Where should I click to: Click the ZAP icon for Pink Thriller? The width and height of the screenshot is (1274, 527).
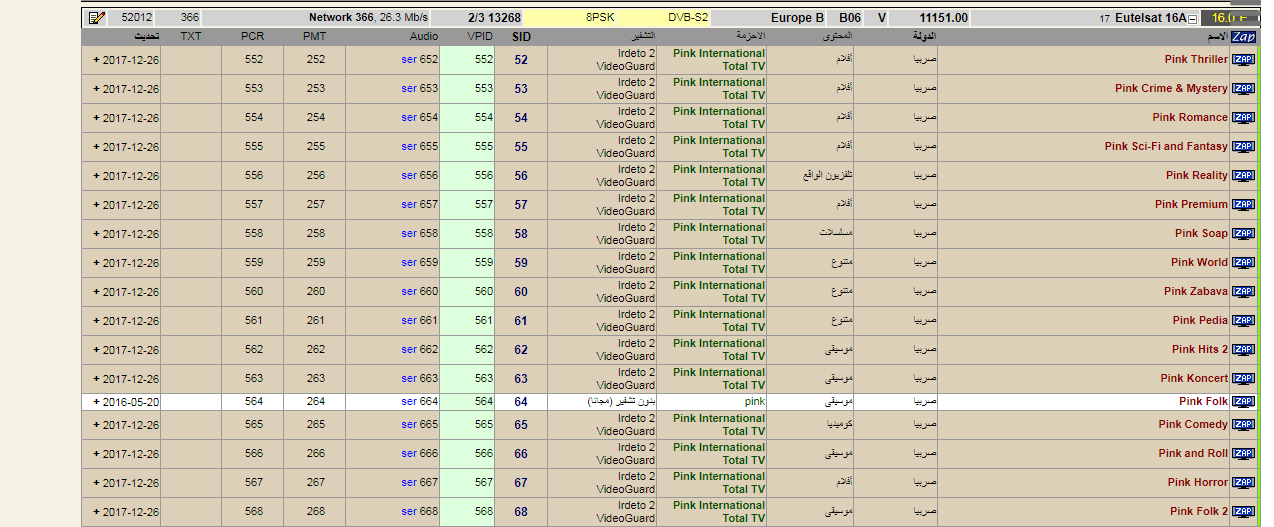click(x=1243, y=60)
